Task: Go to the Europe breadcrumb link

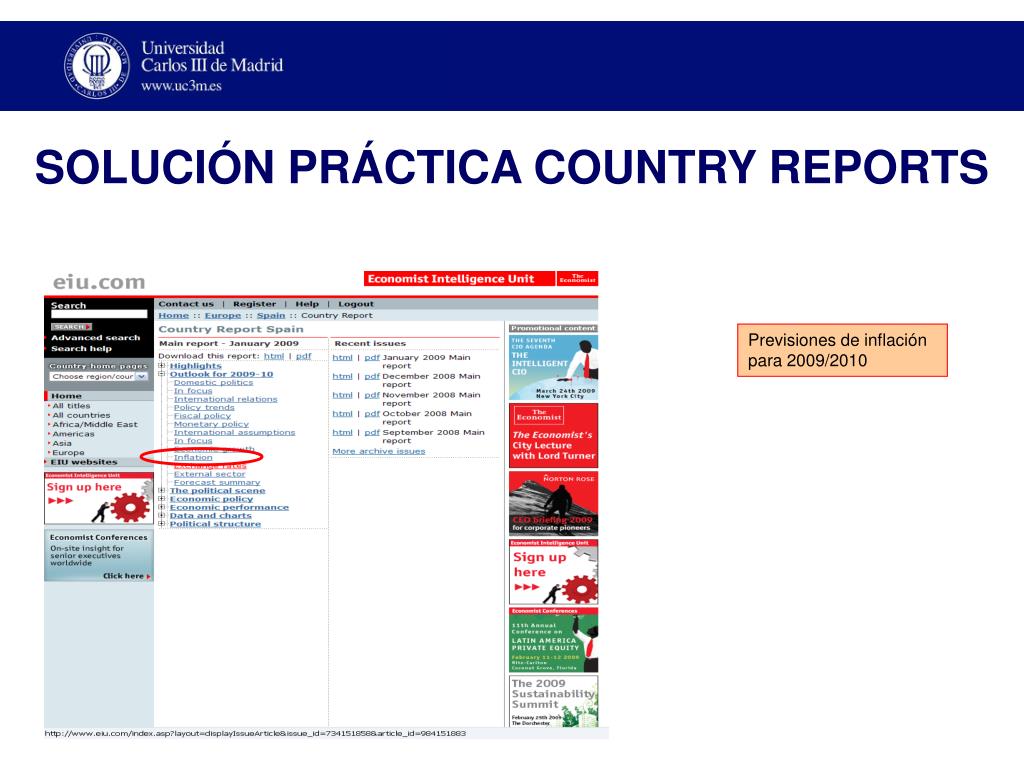Action: tap(223, 315)
